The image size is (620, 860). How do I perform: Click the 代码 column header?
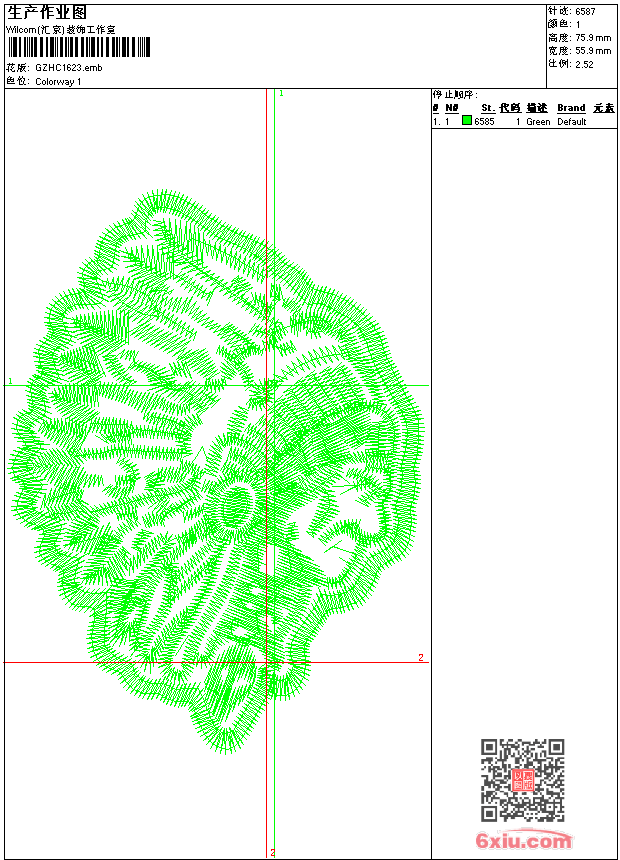coord(510,108)
